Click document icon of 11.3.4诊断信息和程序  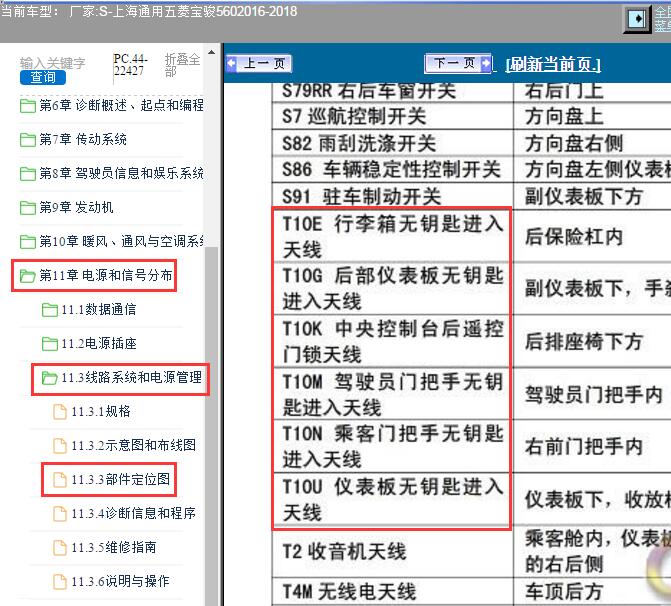(x=60, y=514)
